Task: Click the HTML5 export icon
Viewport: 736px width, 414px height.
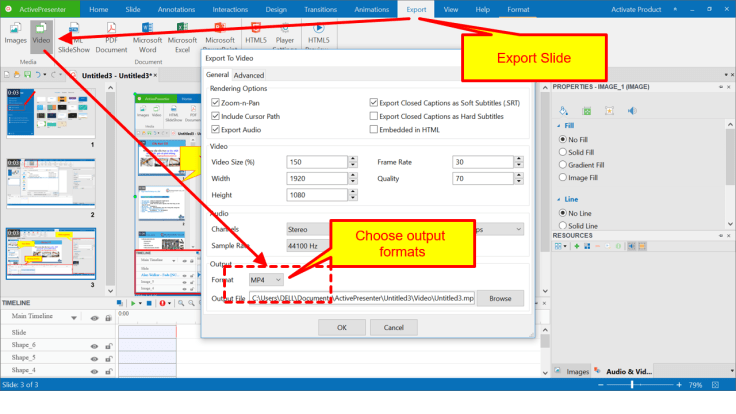Action: pos(256,28)
